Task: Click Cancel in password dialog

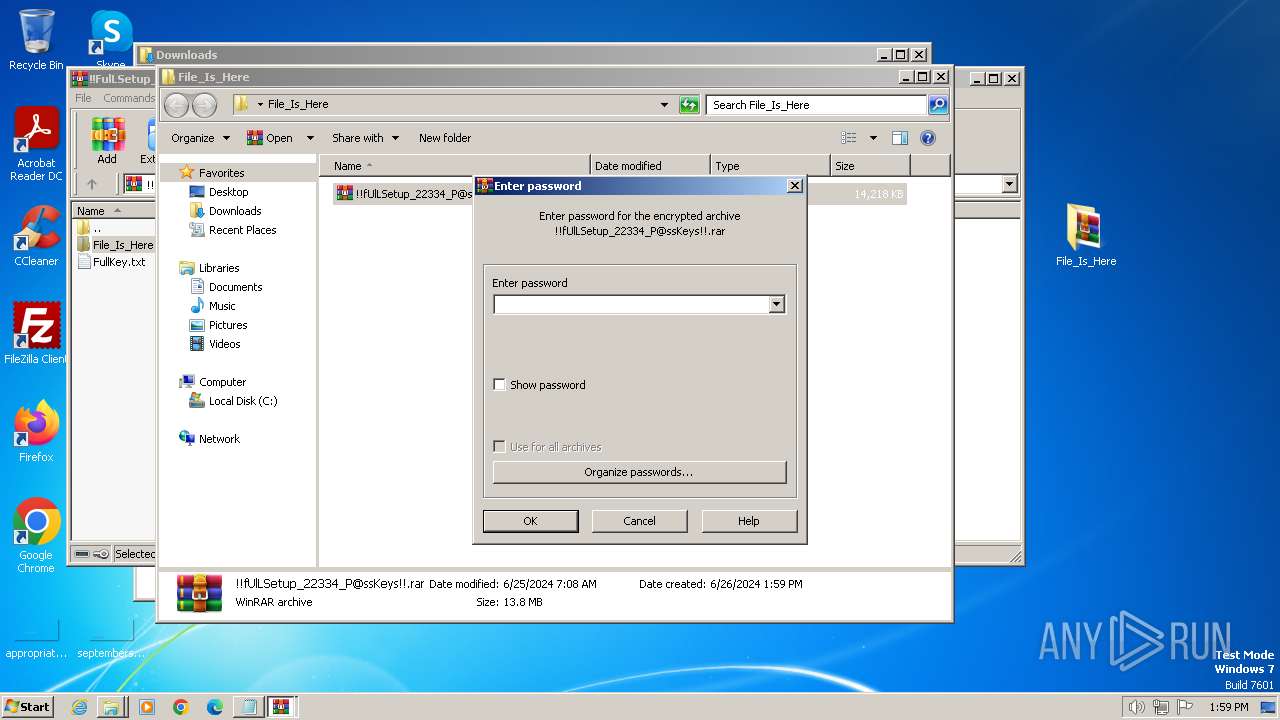Action: click(639, 521)
